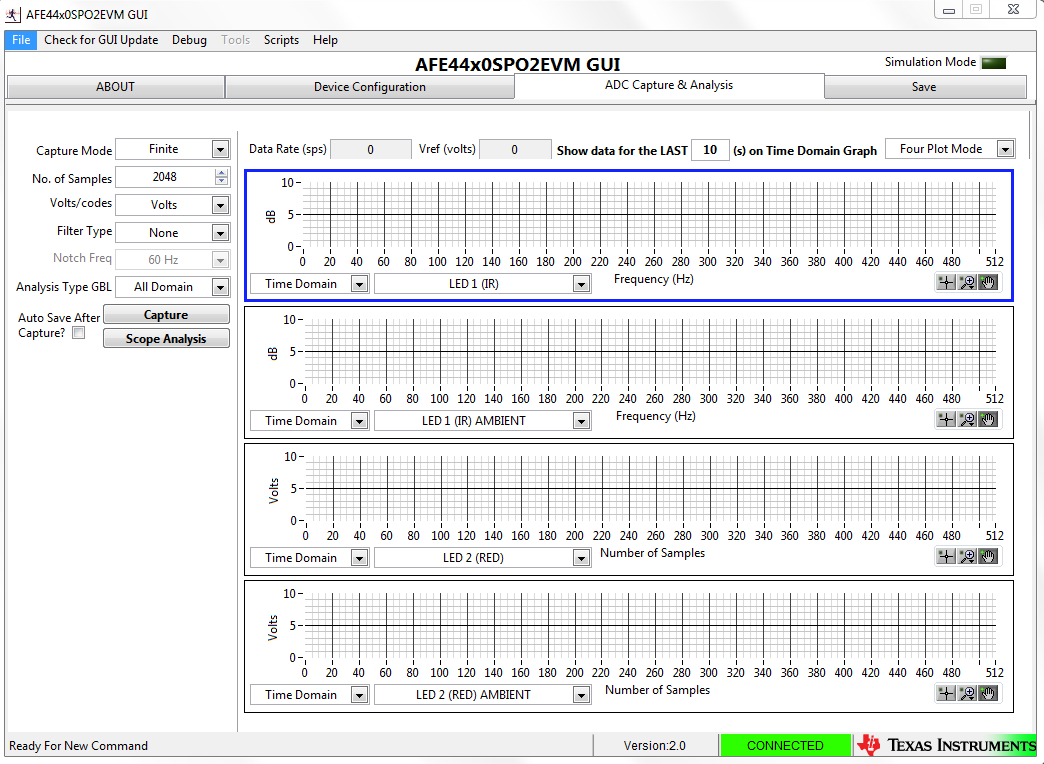Click the Simulation Mode indicator light
This screenshot has height=764, width=1044.
pos(993,63)
